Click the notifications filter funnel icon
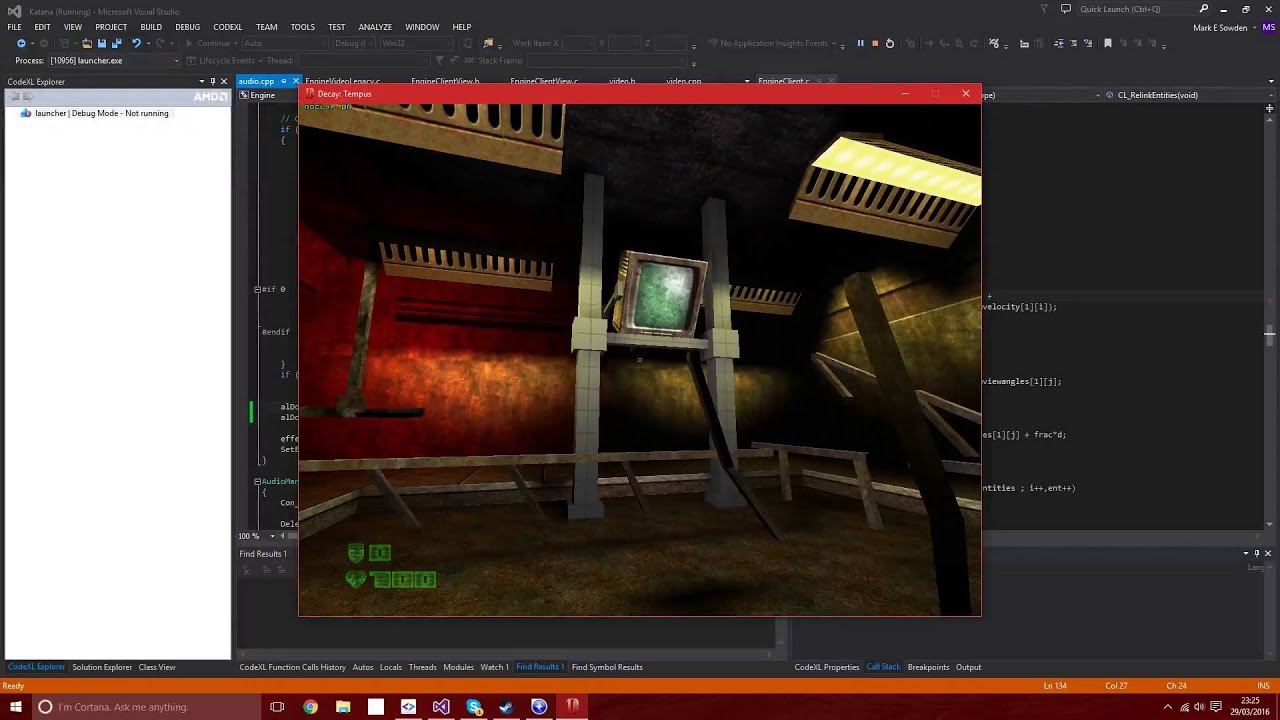Image resolution: width=1280 pixels, height=720 pixels. [x=1045, y=9]
